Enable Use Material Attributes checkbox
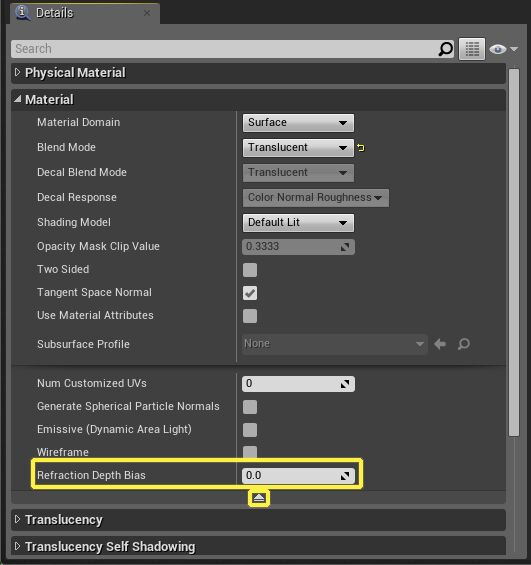This screenshot has height=565, width=531. [250, 316]
